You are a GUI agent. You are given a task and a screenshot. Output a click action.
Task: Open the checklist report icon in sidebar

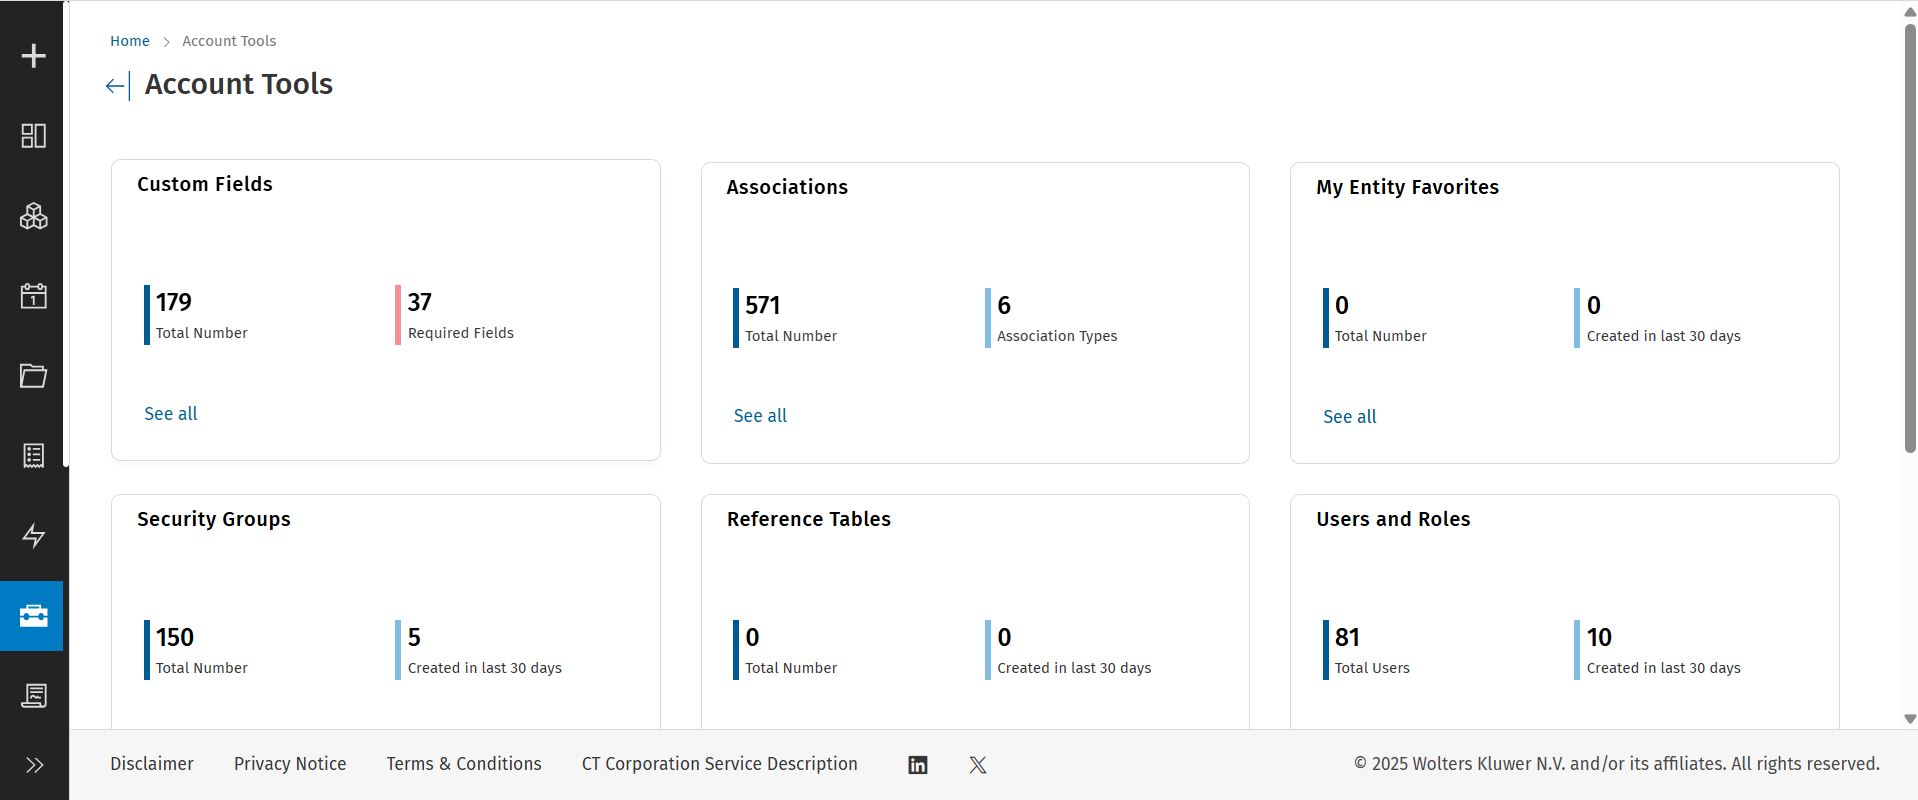click(x=34, y=456)
